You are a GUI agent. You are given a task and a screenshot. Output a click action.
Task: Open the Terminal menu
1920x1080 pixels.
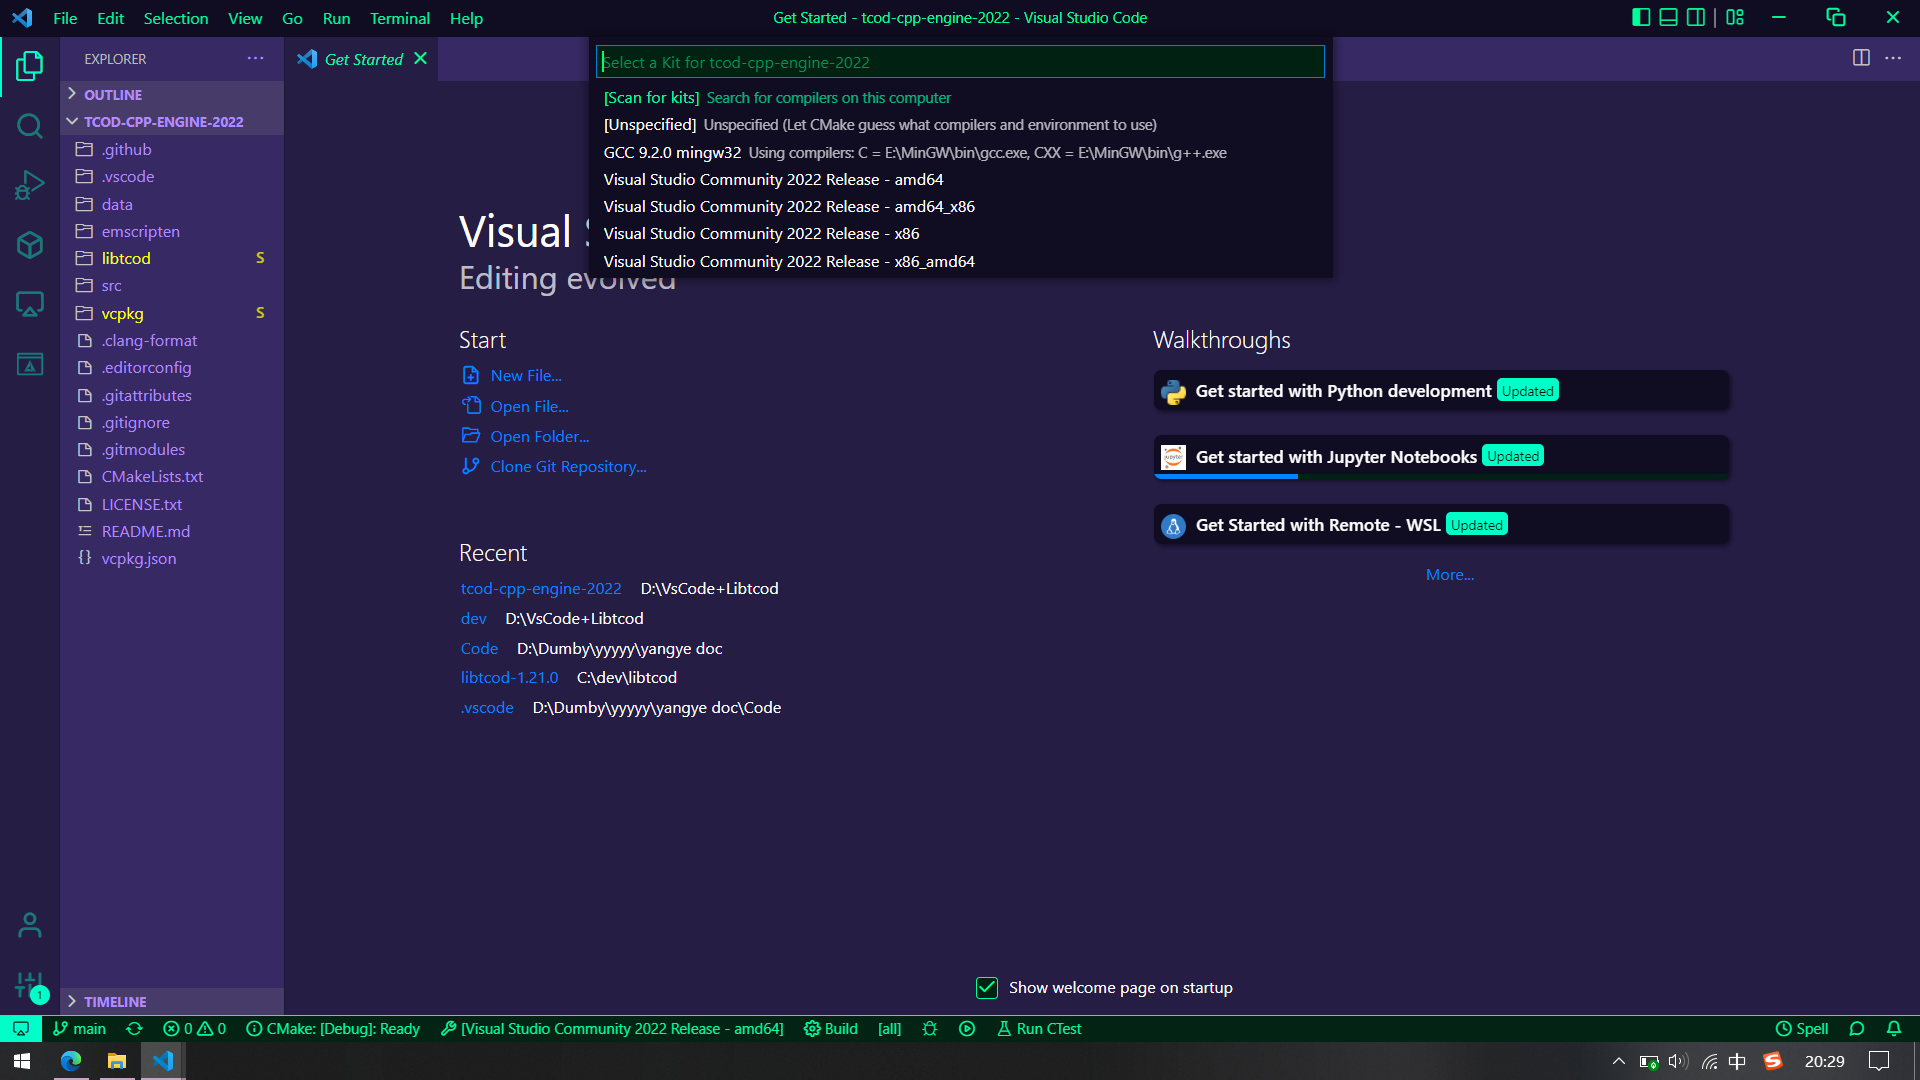[399, 18]
